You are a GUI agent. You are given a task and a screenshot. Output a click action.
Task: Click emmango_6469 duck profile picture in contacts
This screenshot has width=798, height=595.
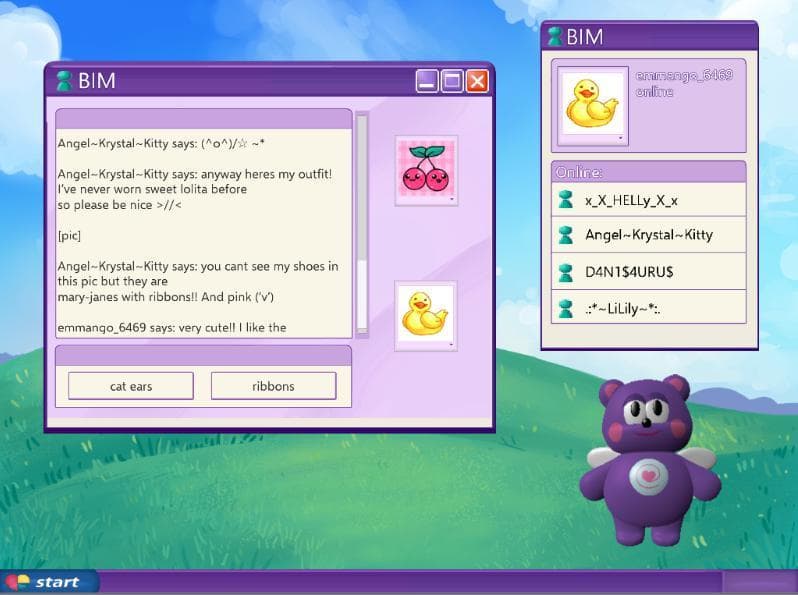(x=592, y=105)
